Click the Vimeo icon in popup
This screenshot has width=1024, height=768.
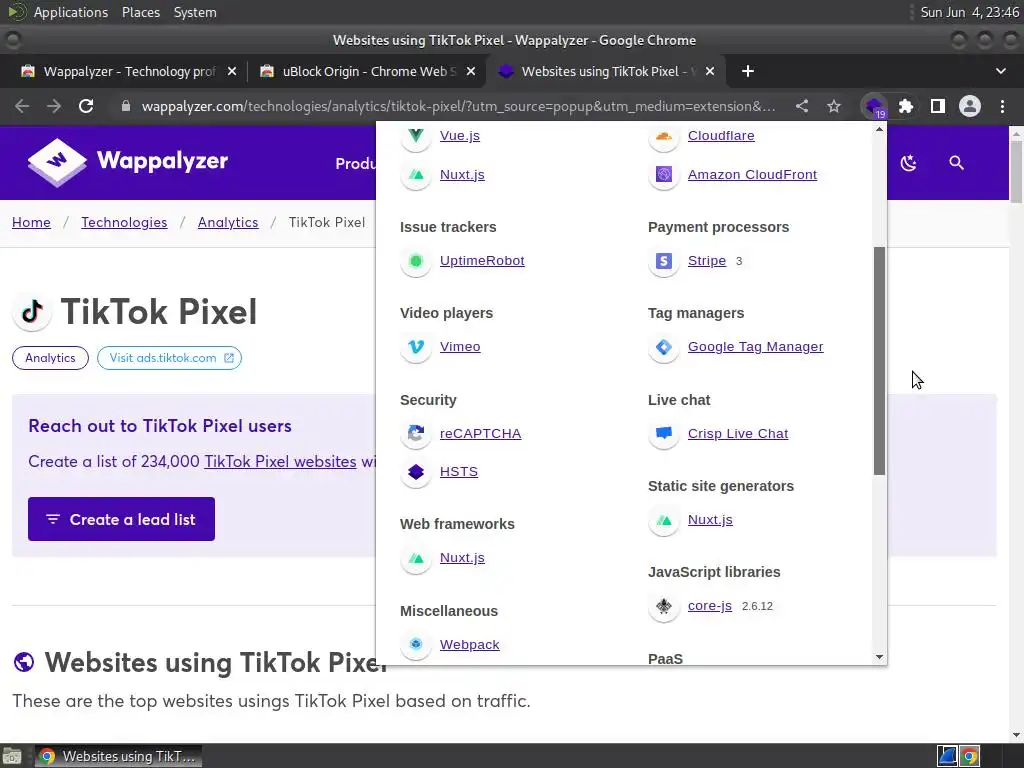coord(416,347)
